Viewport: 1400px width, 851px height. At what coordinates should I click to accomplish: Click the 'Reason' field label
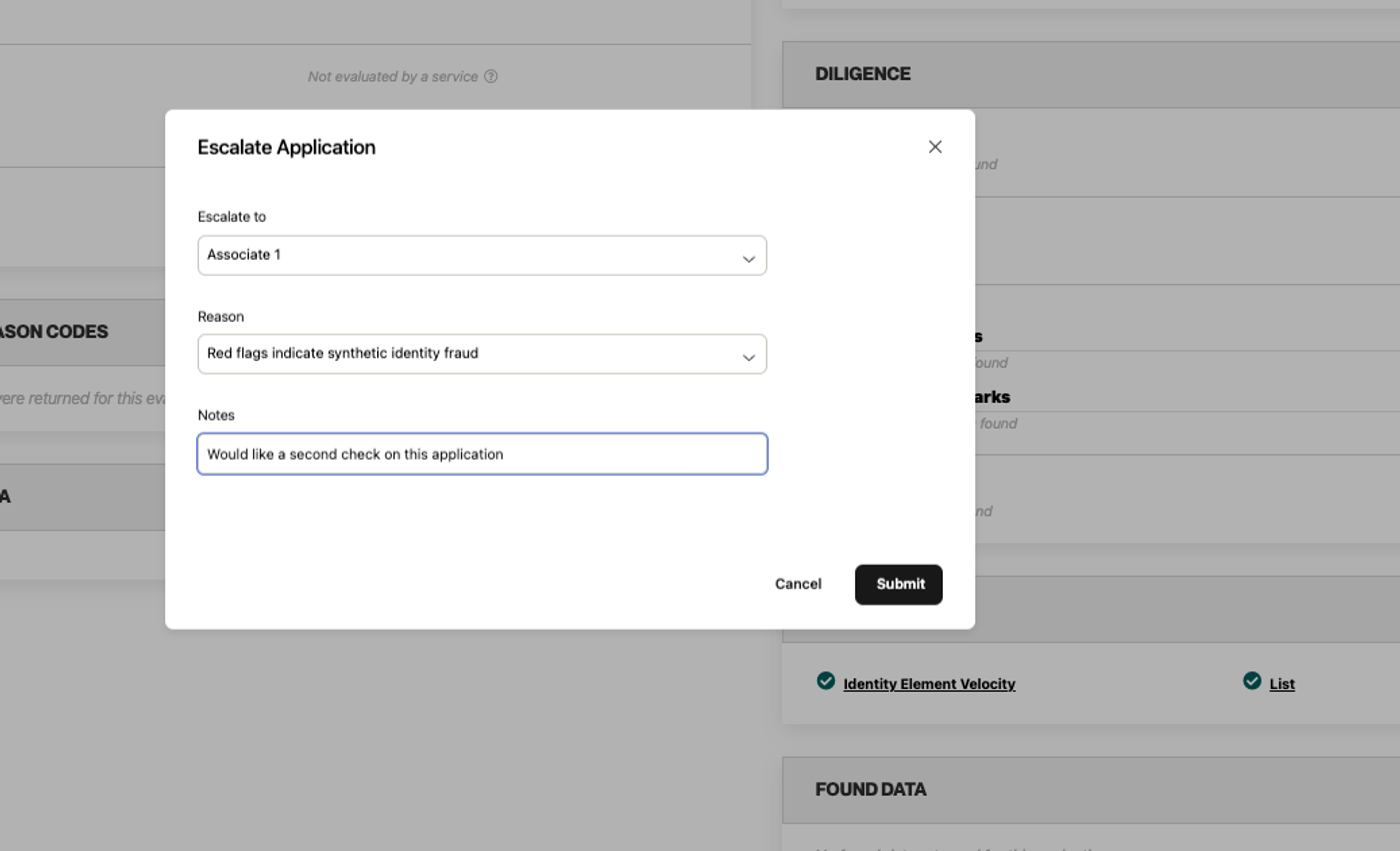(221, 316)
